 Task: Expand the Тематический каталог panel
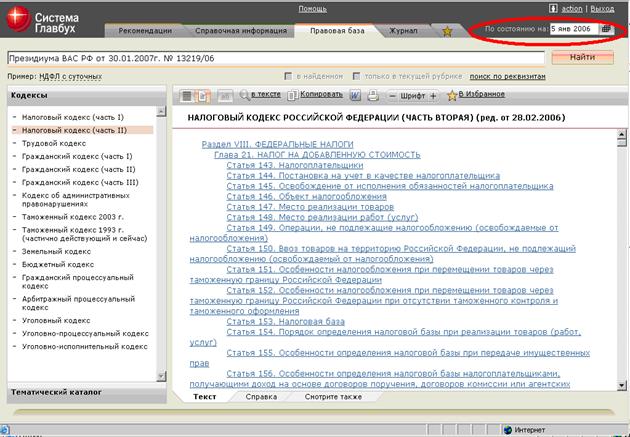[86, 392]
